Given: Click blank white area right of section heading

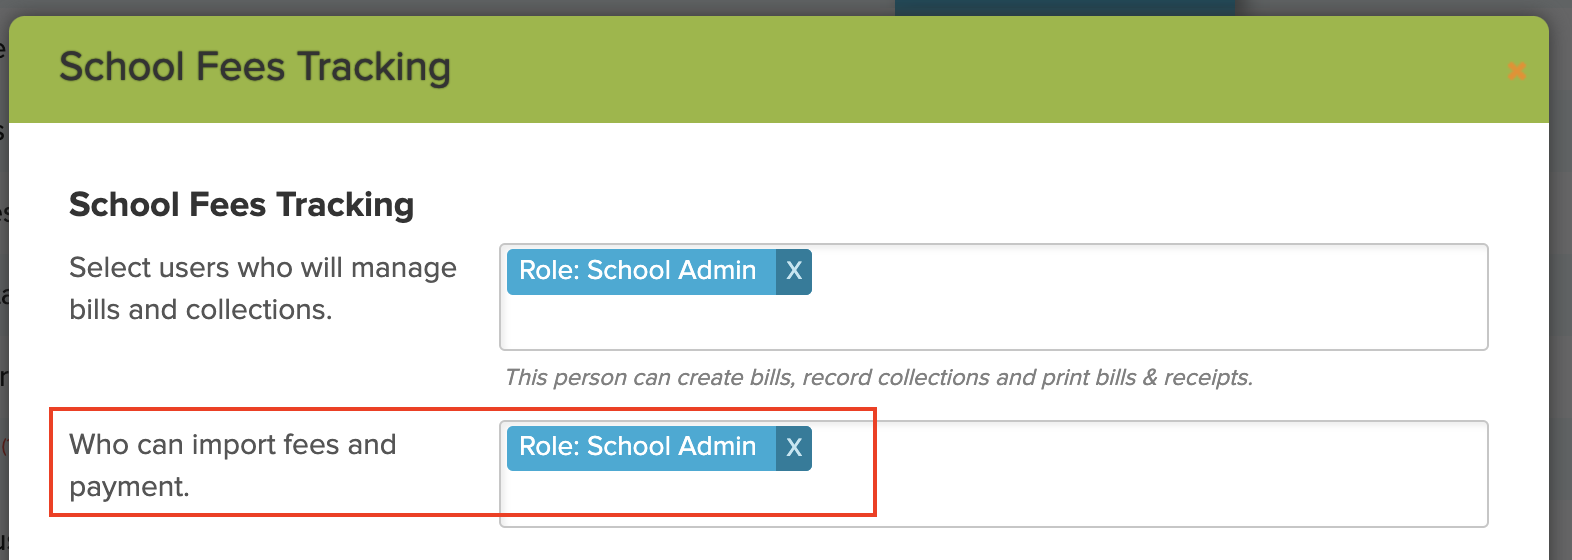Looking at the screenshot, I should pos(950,204).
